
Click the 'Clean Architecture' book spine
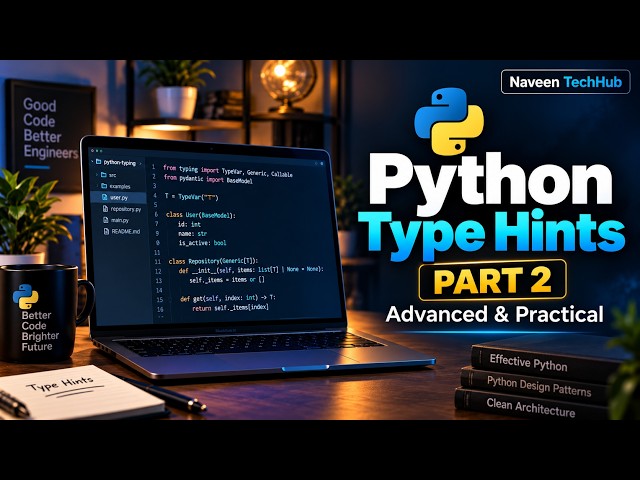click(531, 408)
